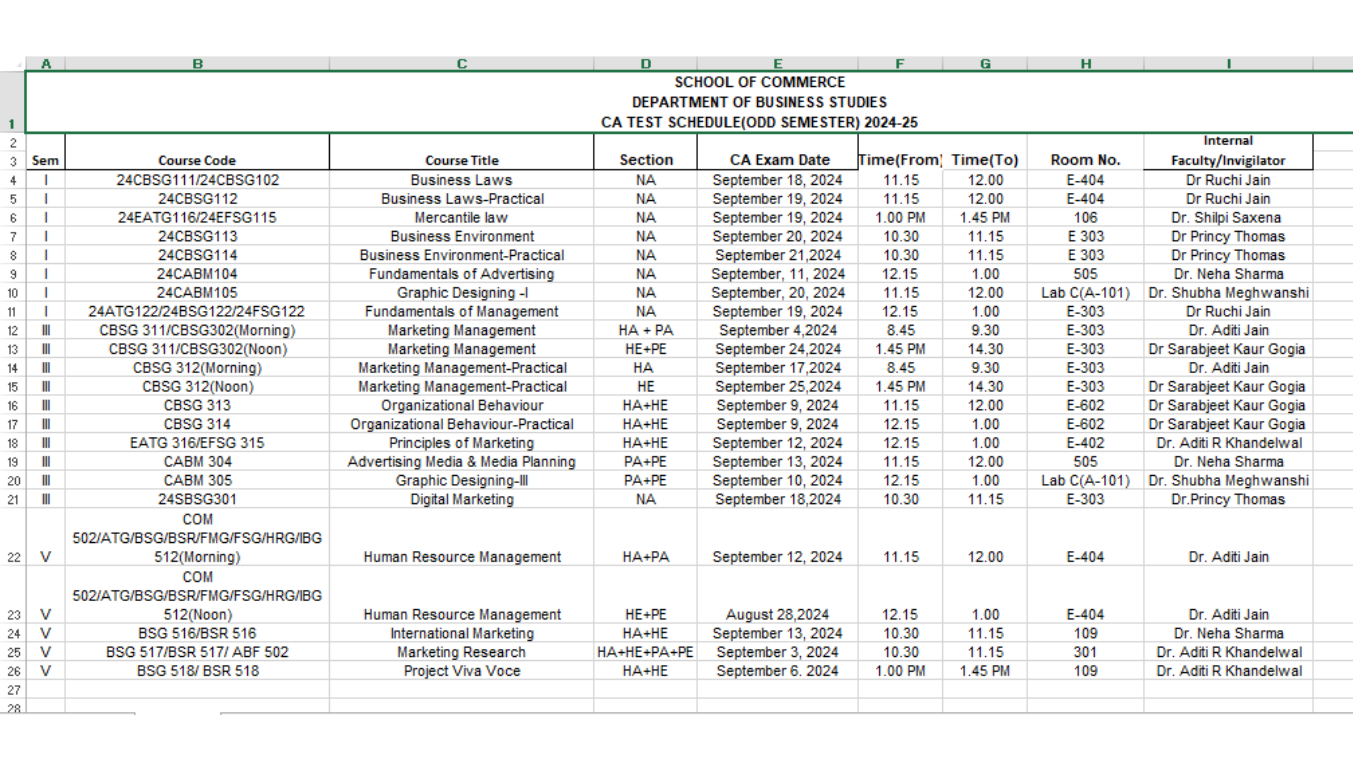Click the Course Code header cell

click(197, 160)
